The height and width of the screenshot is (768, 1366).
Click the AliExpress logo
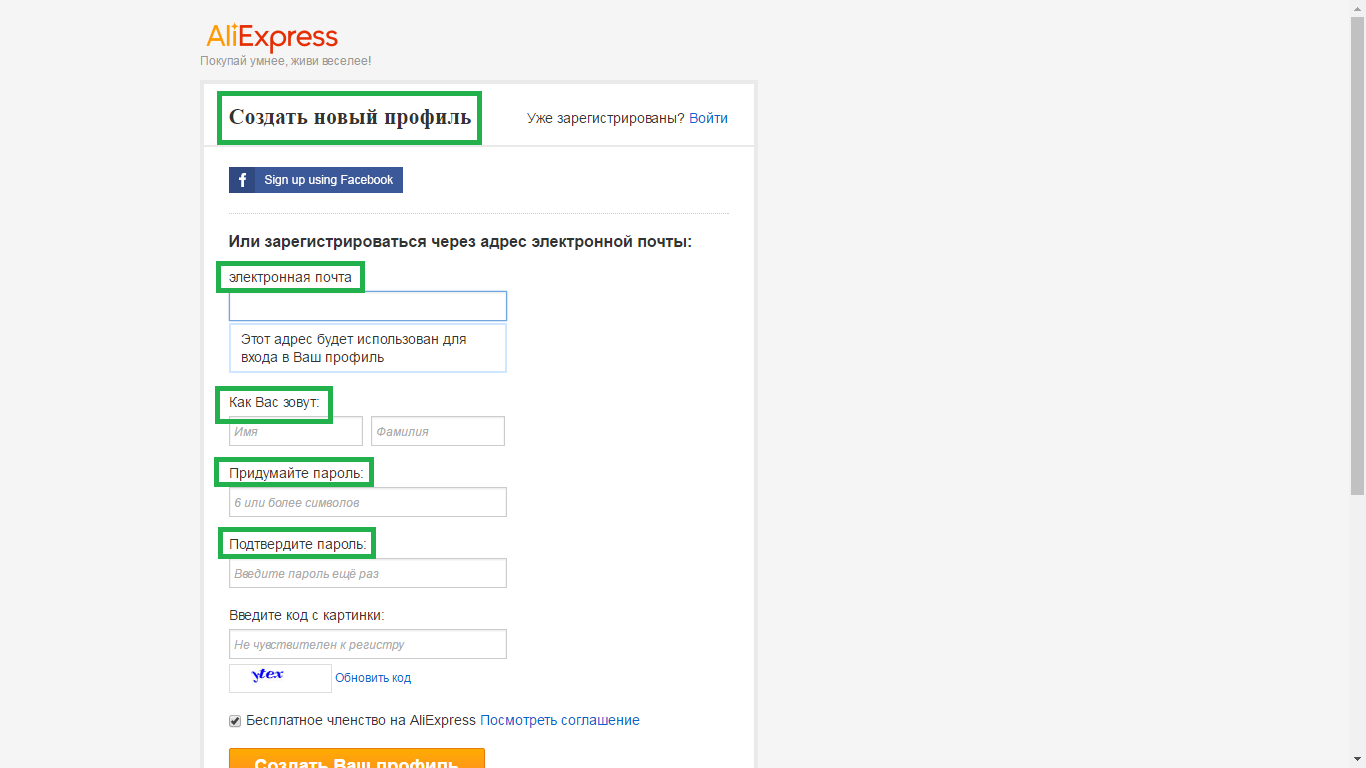272,38
